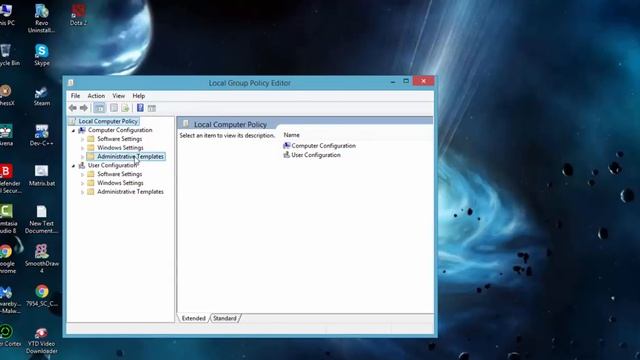Select Administrative Templates under Computer Configuration
Screen dimensions: 640x360
coord(130,156)
